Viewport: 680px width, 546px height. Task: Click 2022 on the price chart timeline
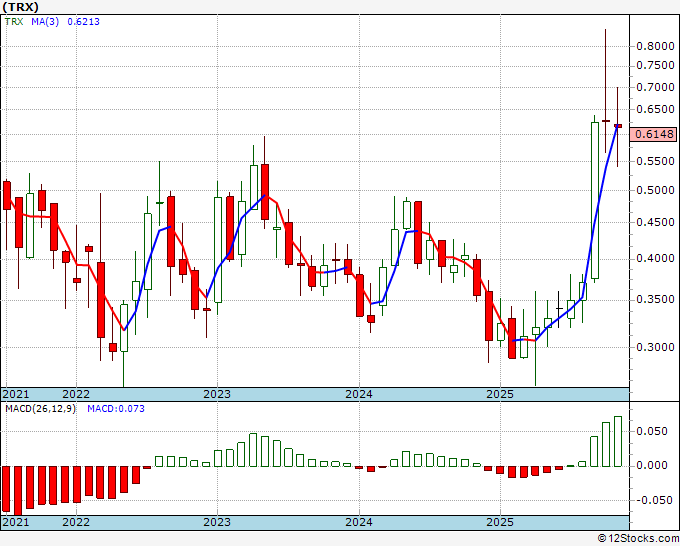(76, 394)
